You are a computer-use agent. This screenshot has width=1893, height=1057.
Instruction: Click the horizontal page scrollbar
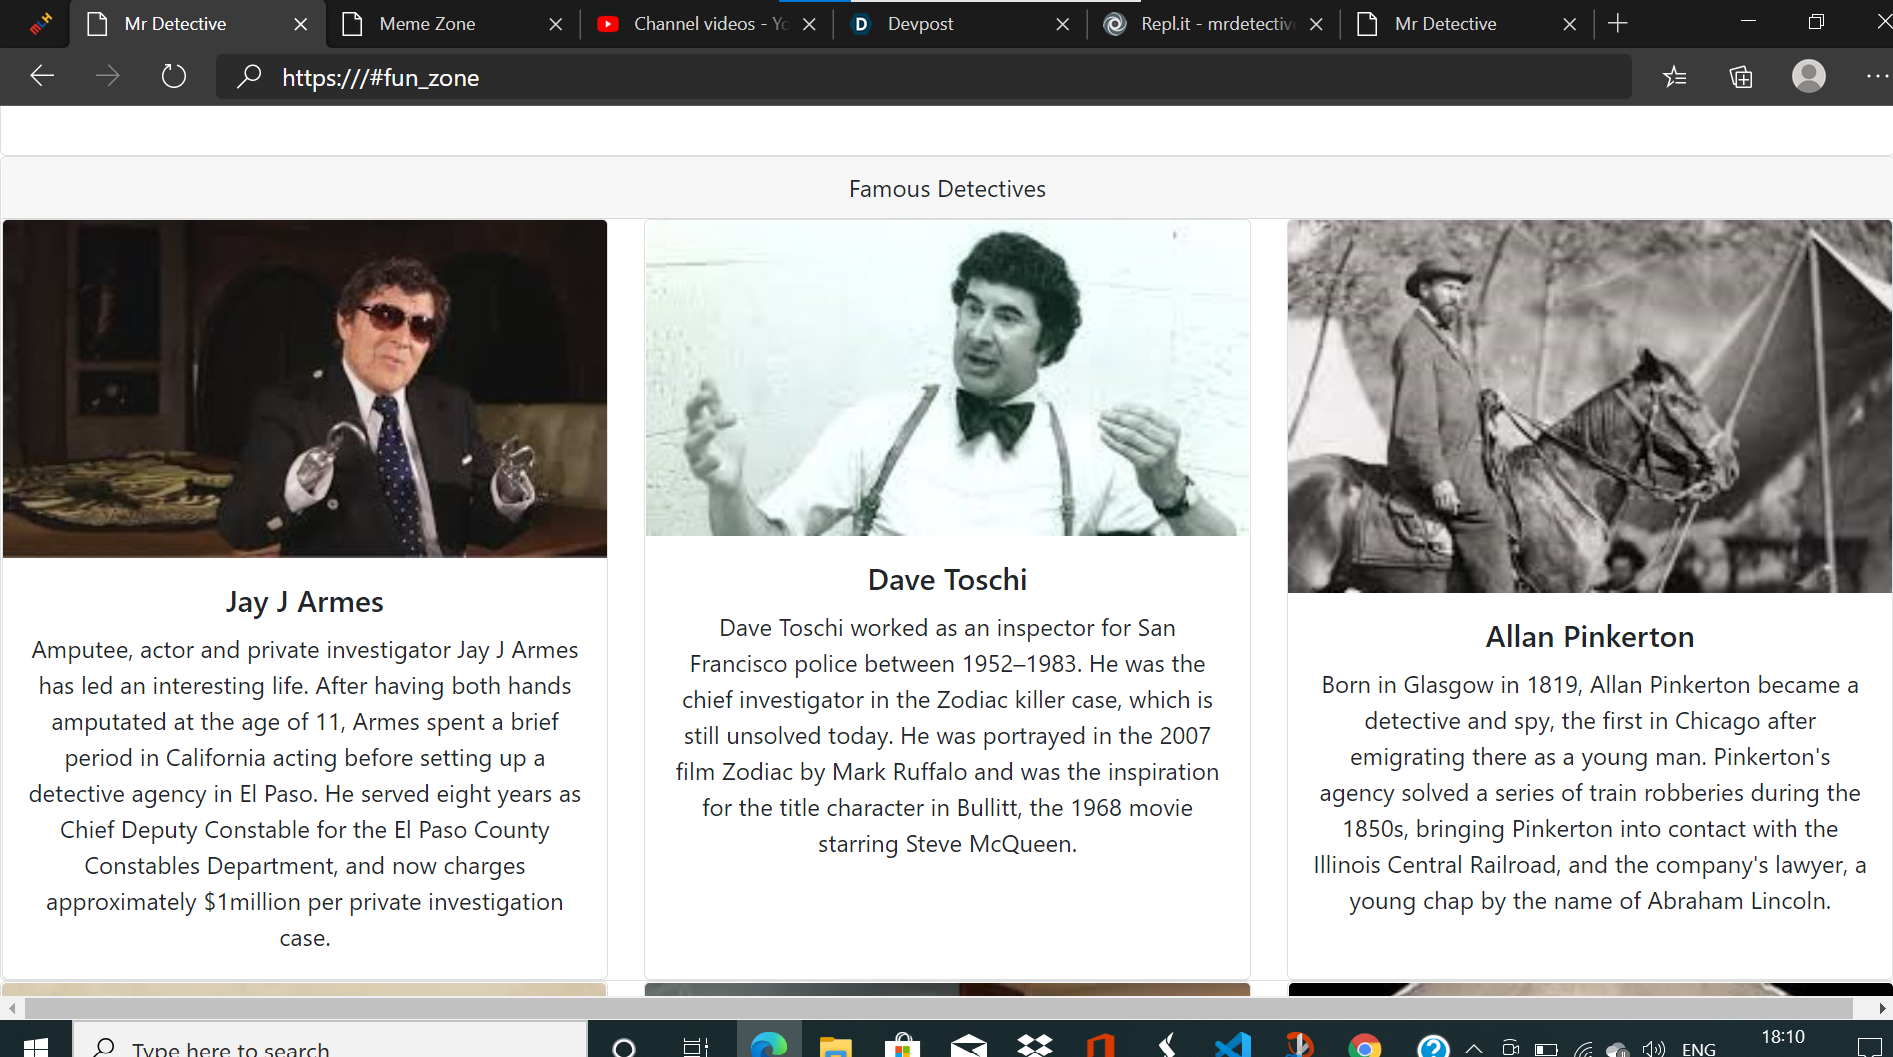(938, 1008)
